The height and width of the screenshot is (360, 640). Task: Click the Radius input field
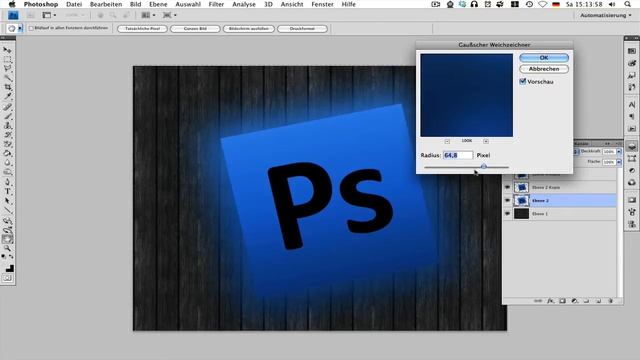pos(458,155)
